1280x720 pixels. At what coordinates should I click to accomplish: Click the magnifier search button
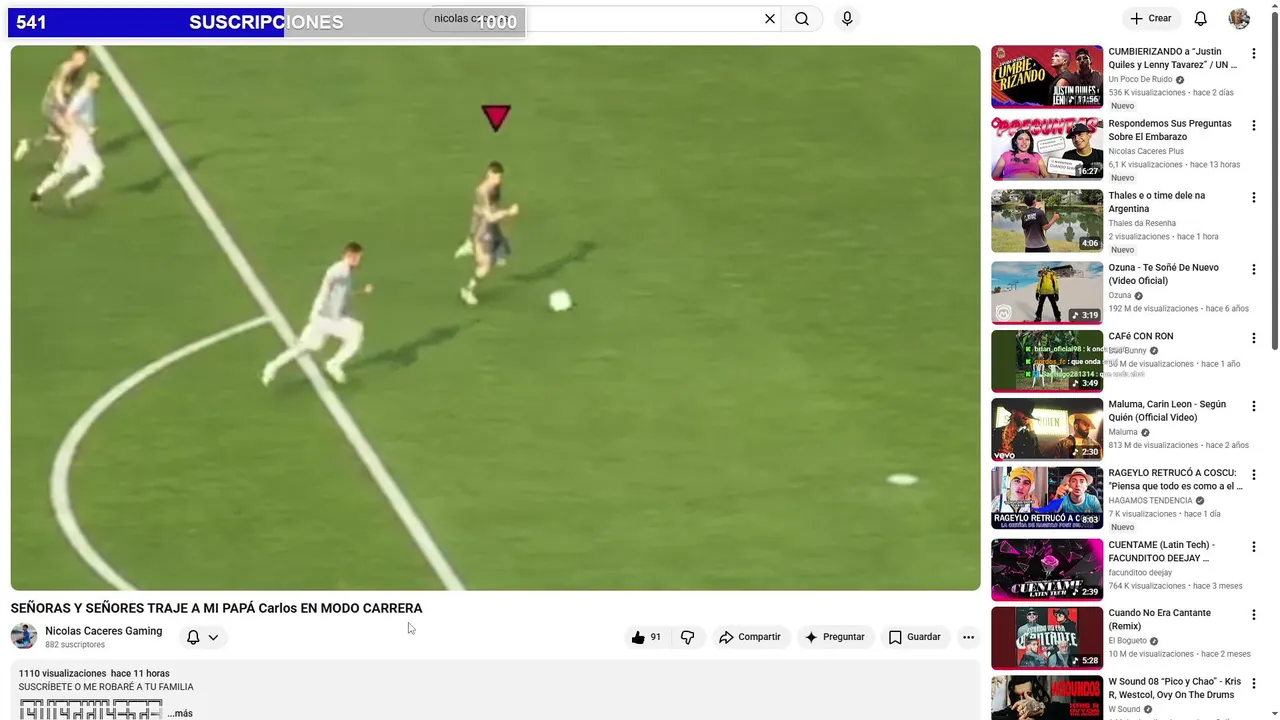coord(802,19)
